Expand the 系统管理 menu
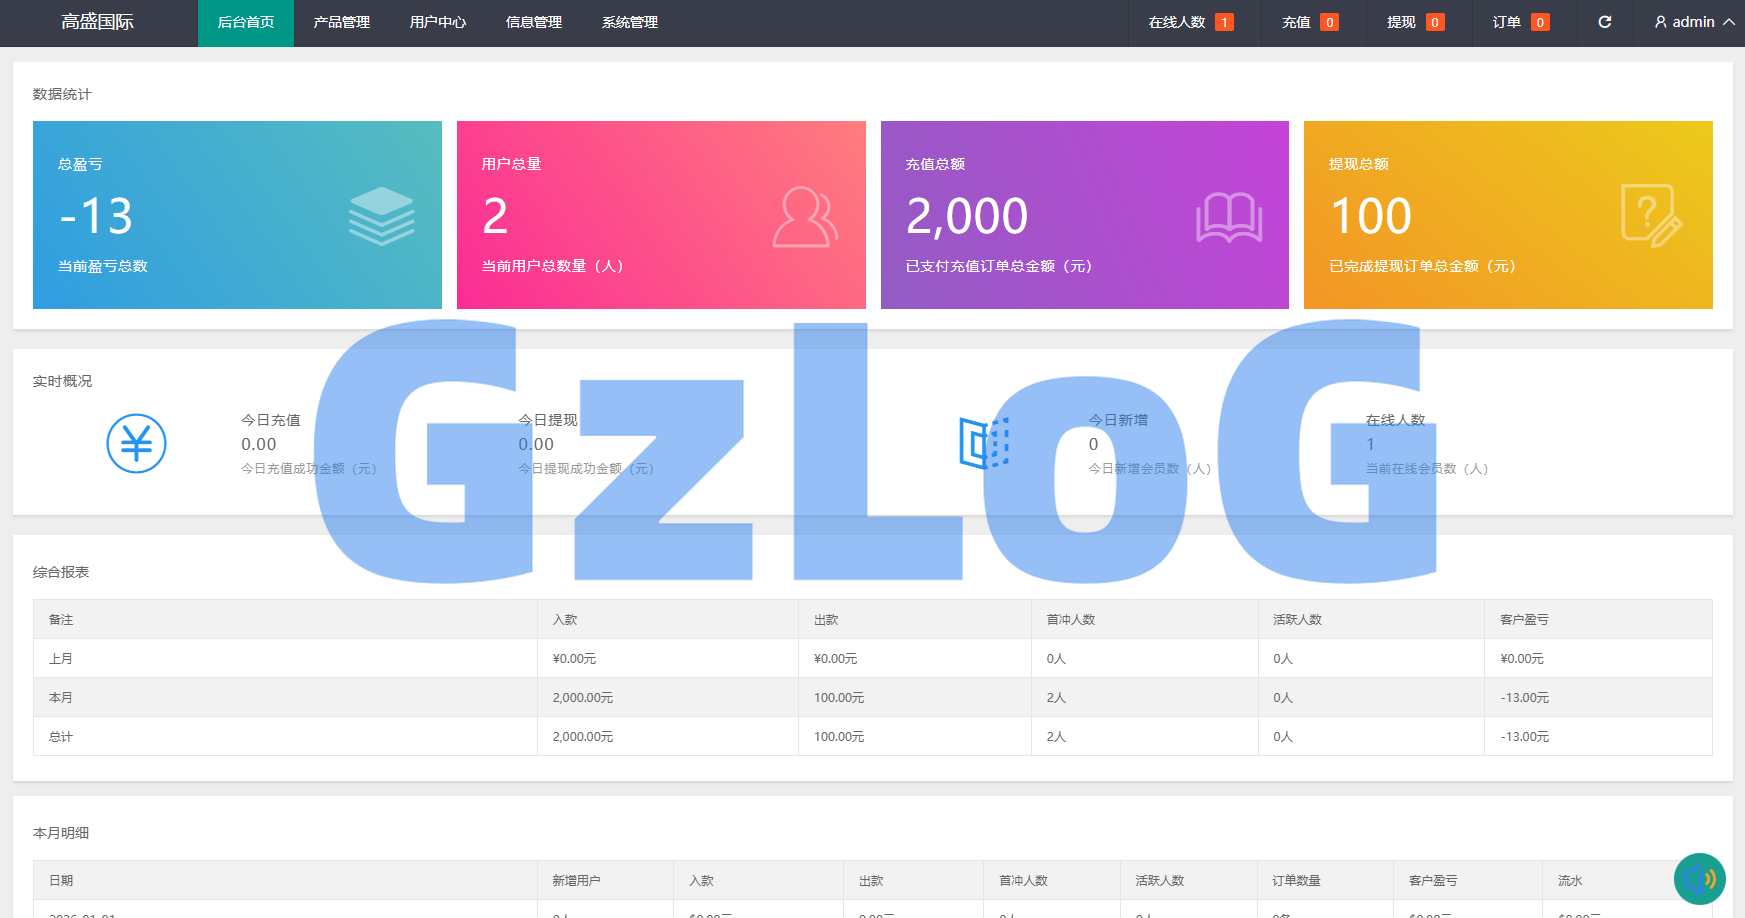This screenshot has height=918, width=1745. pos(629,22)
